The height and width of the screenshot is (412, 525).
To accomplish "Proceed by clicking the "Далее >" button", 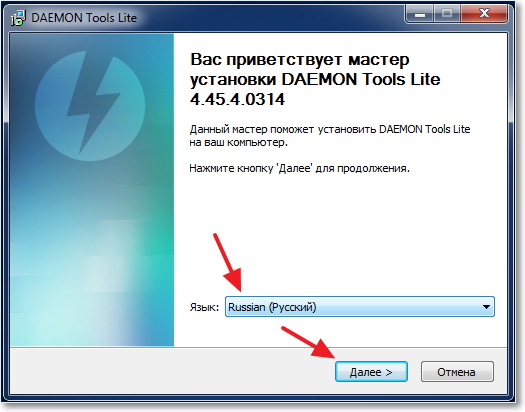I will click(x=371, y=372).
